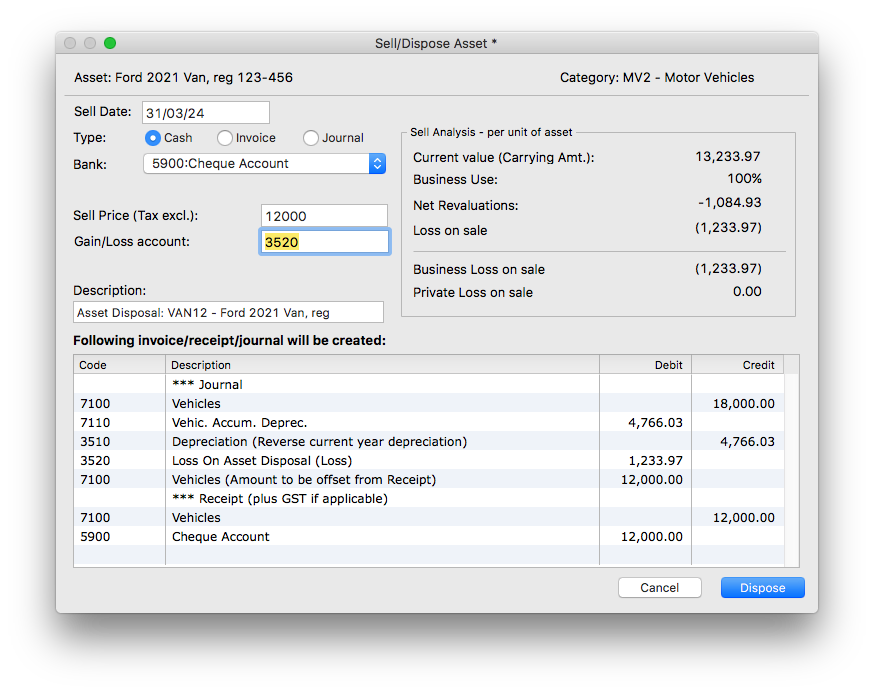Click the Private Loss on sale 0.00 value
Viewport: 874px width, 693px height.
pos(747,292)
